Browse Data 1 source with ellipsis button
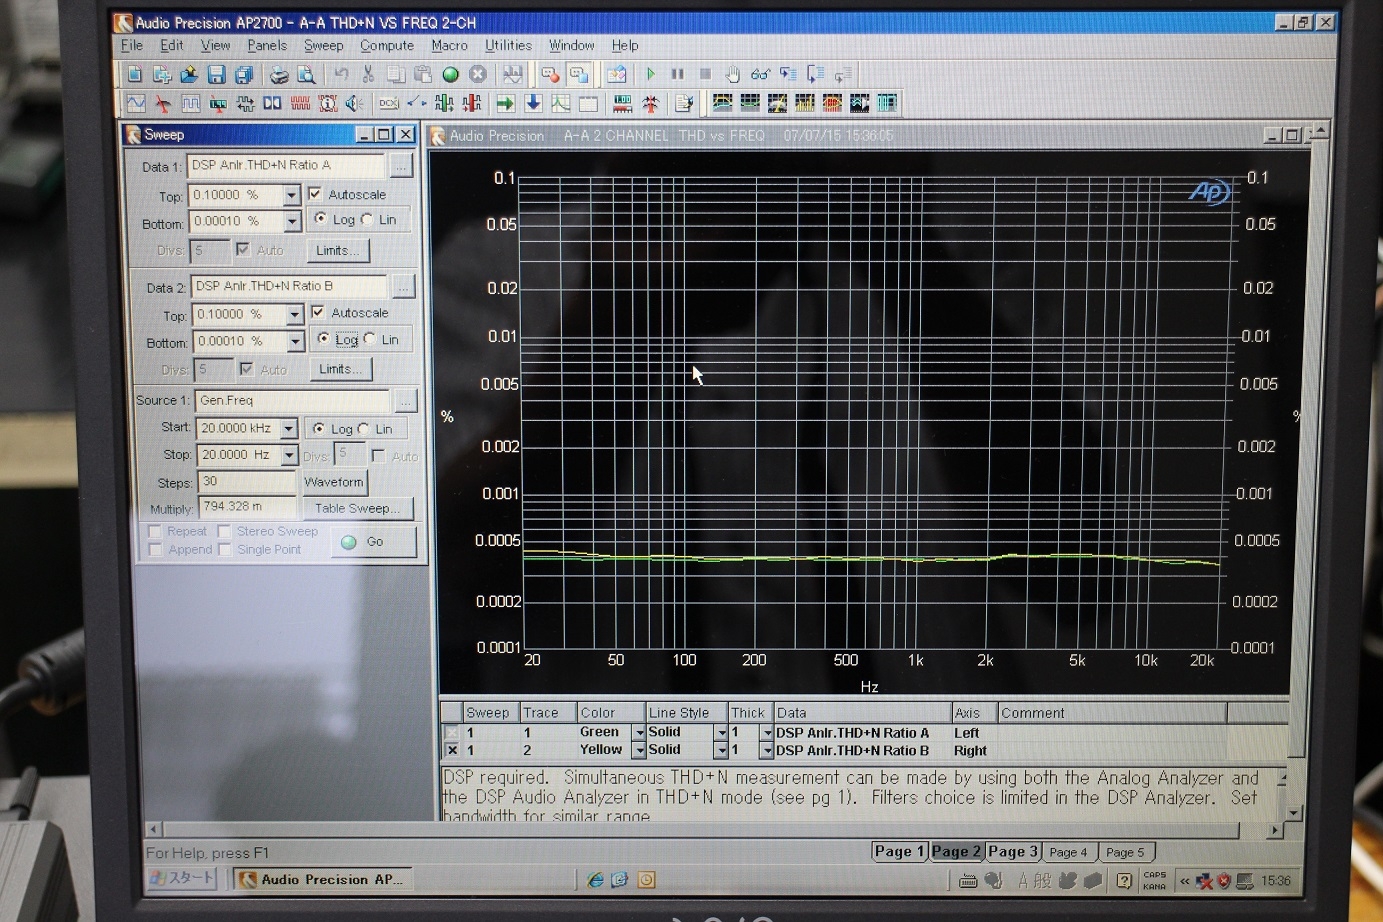The width and height of the screenshot is (1383, 922). [x=401, y=166]
